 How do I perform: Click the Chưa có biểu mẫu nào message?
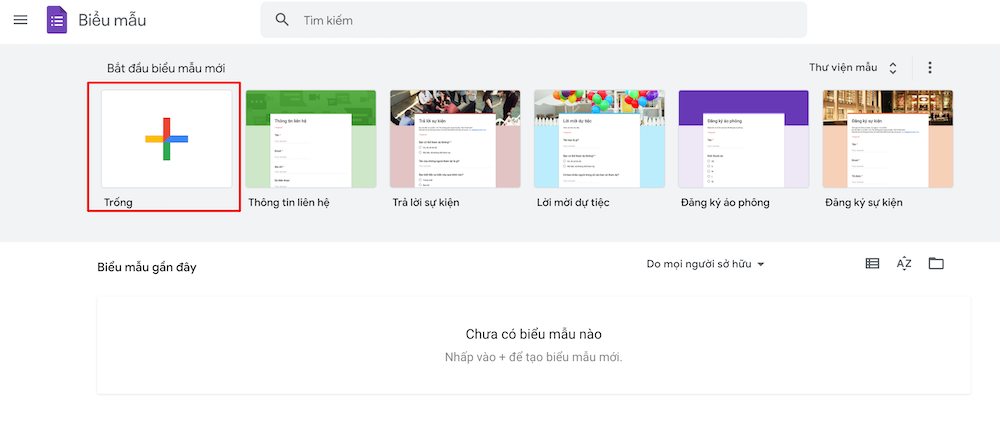pyautogui.click(x=534, y=334)
